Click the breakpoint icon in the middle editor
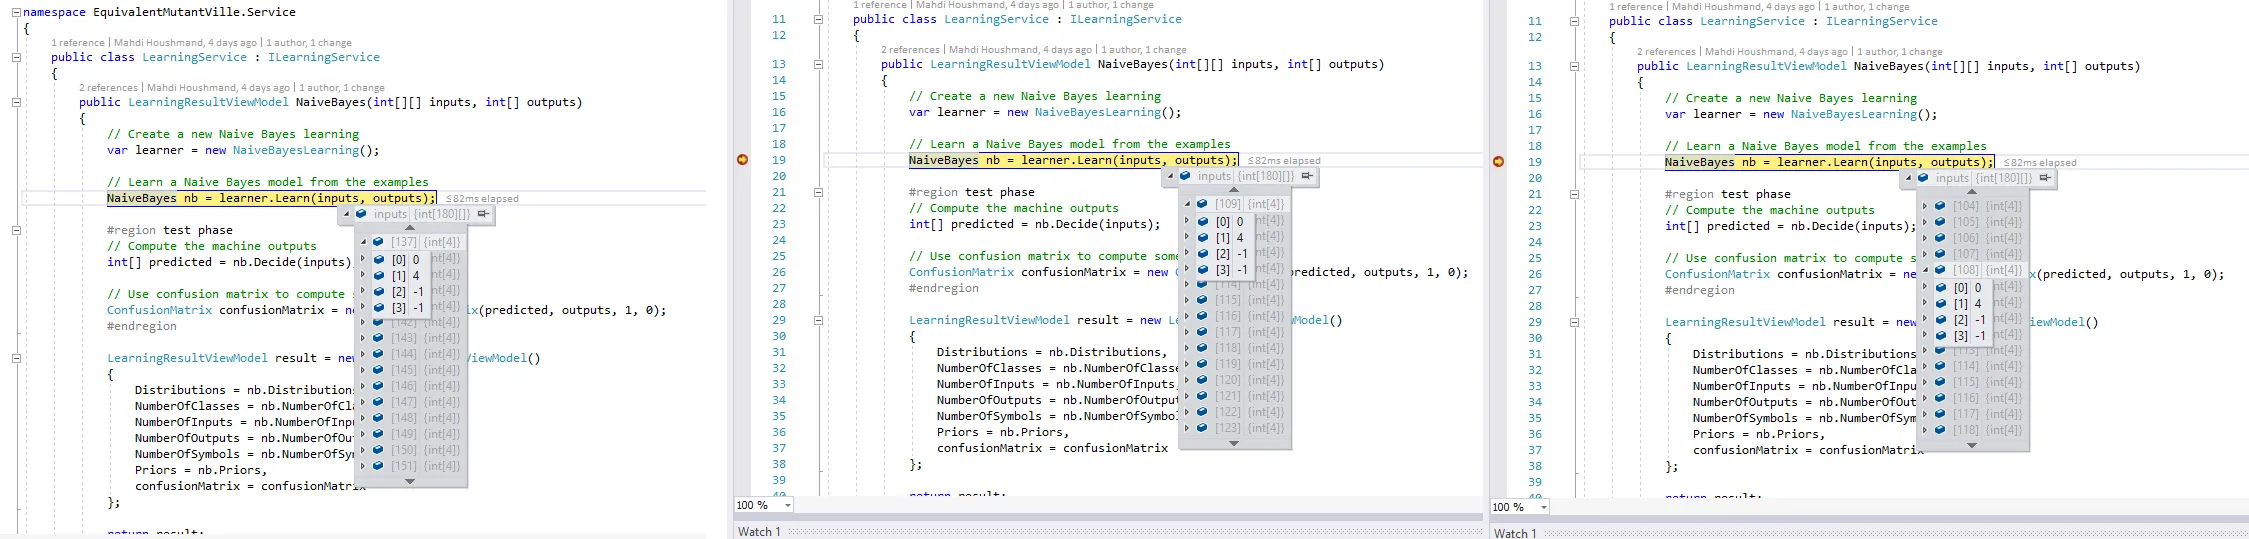This screenshot has height=539, width=2249. 742,160
